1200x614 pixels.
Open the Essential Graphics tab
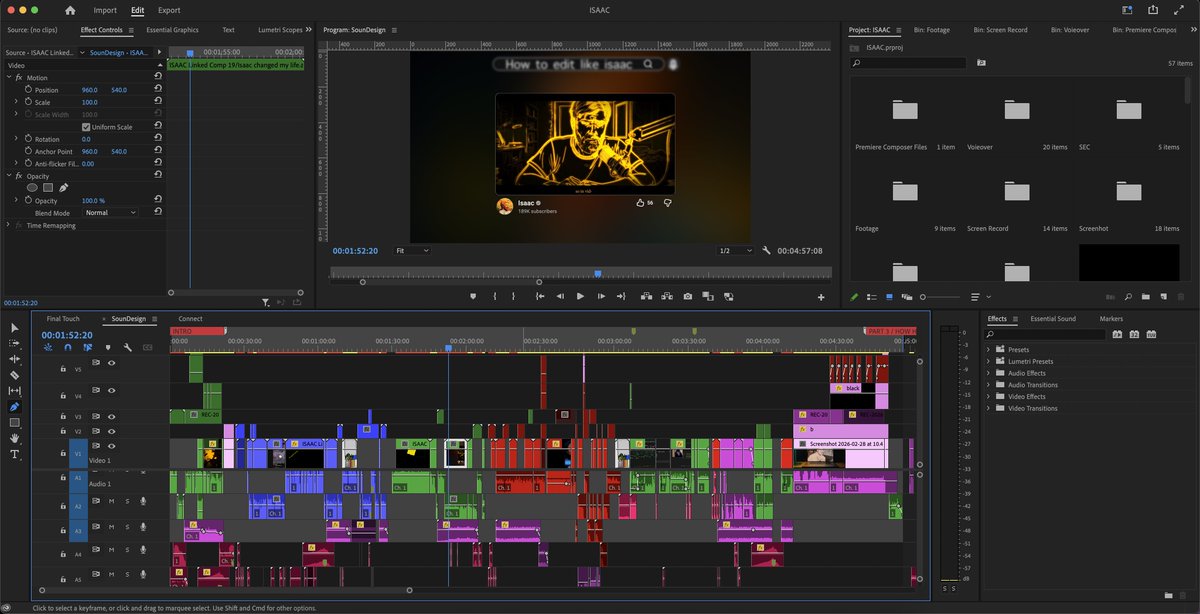172,30
